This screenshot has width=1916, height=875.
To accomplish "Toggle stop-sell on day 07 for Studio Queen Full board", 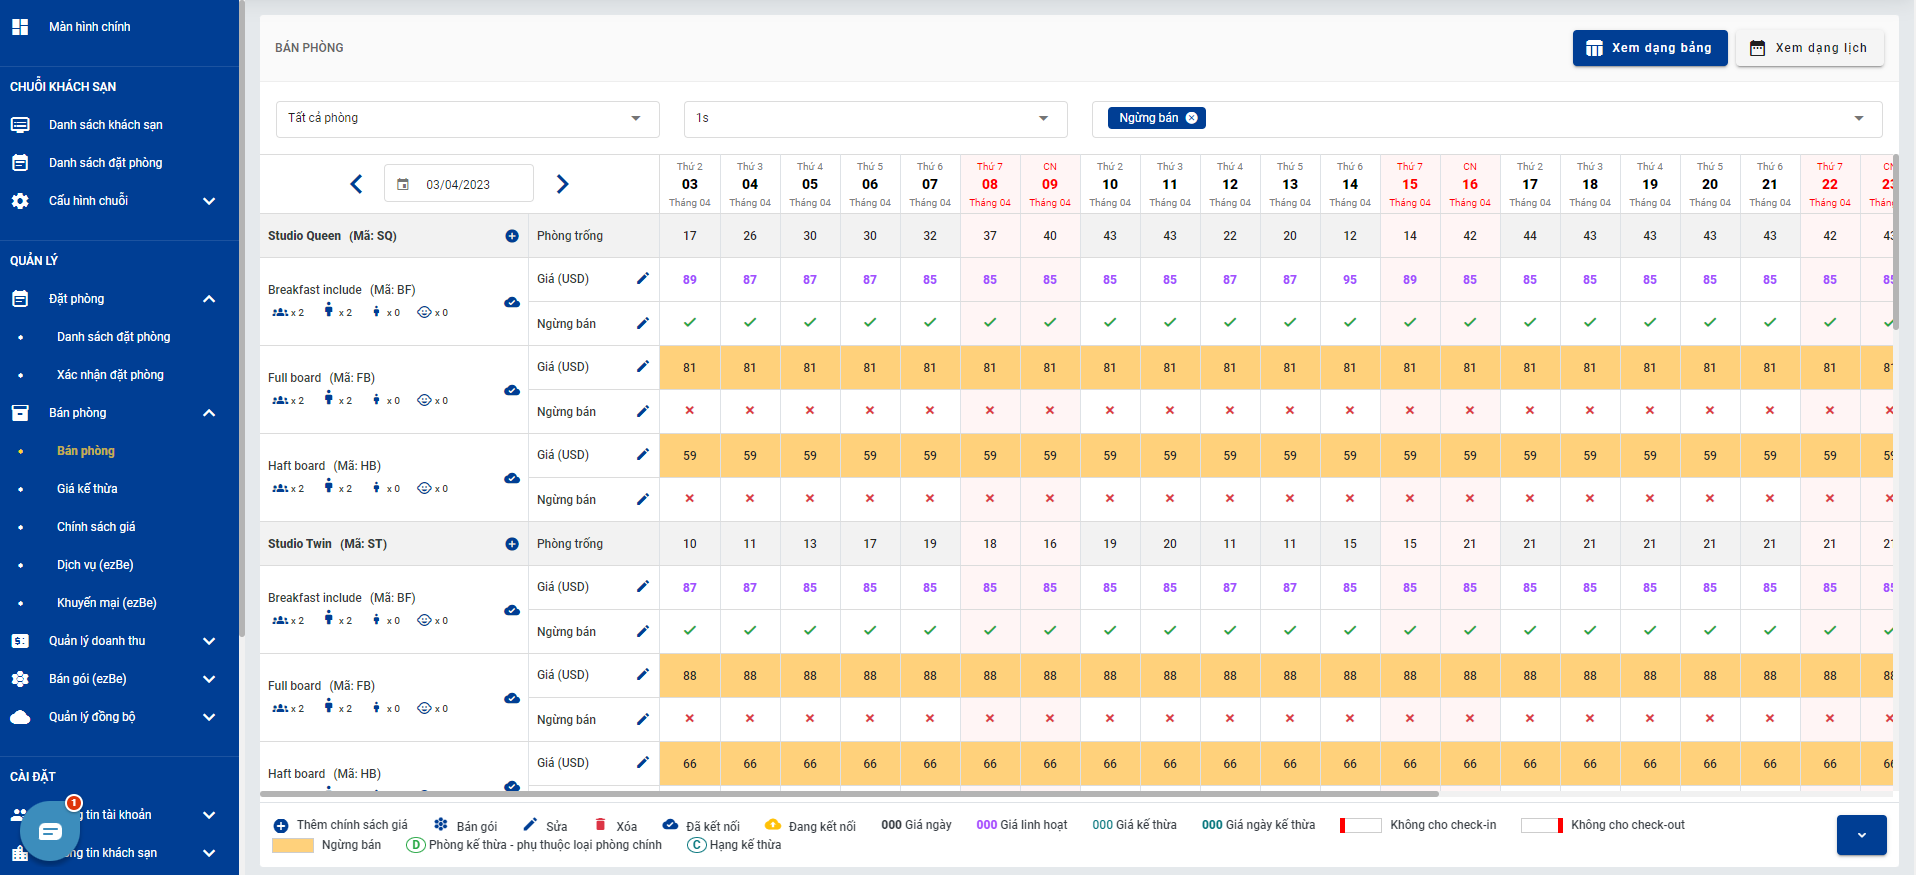I will tap(930, 411).
